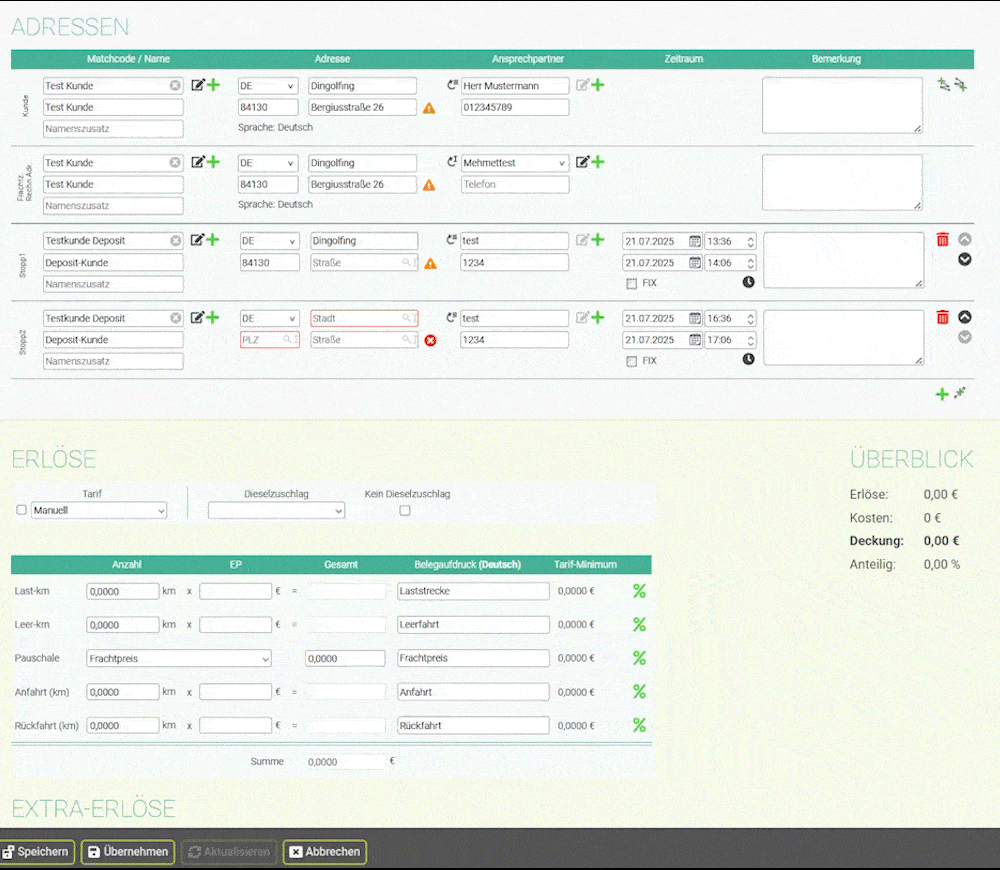The width and height of the screenshot is (1000, 870).
Task: Reload contact icon before Mehmettest
Action: tap(452, 162)
